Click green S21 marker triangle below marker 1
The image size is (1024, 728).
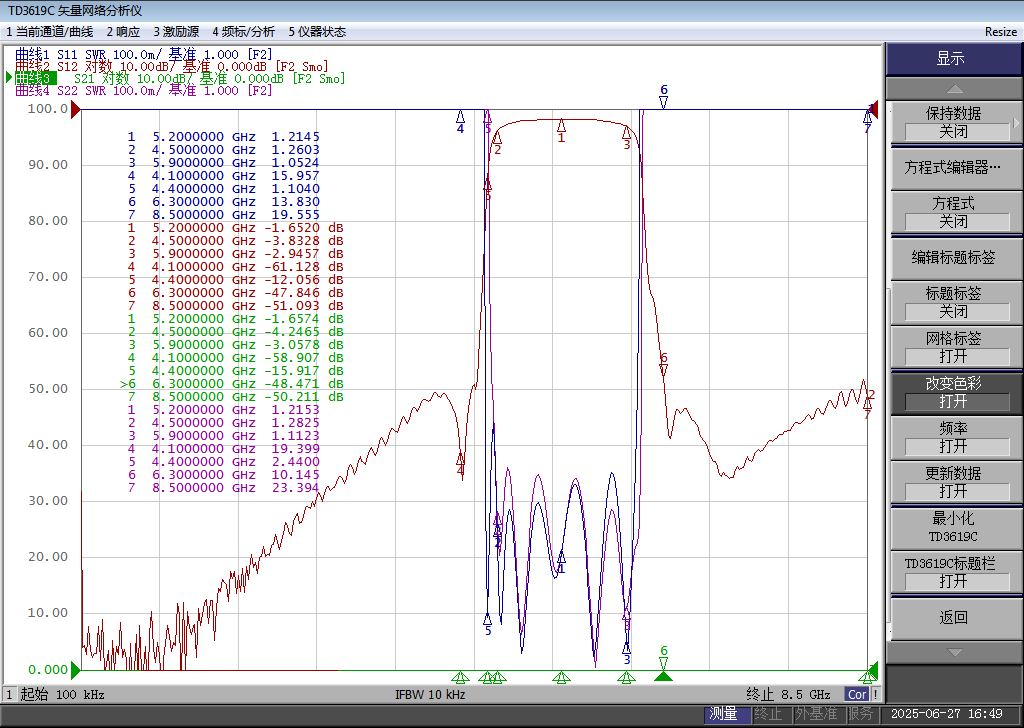click(x=562, y=676)
